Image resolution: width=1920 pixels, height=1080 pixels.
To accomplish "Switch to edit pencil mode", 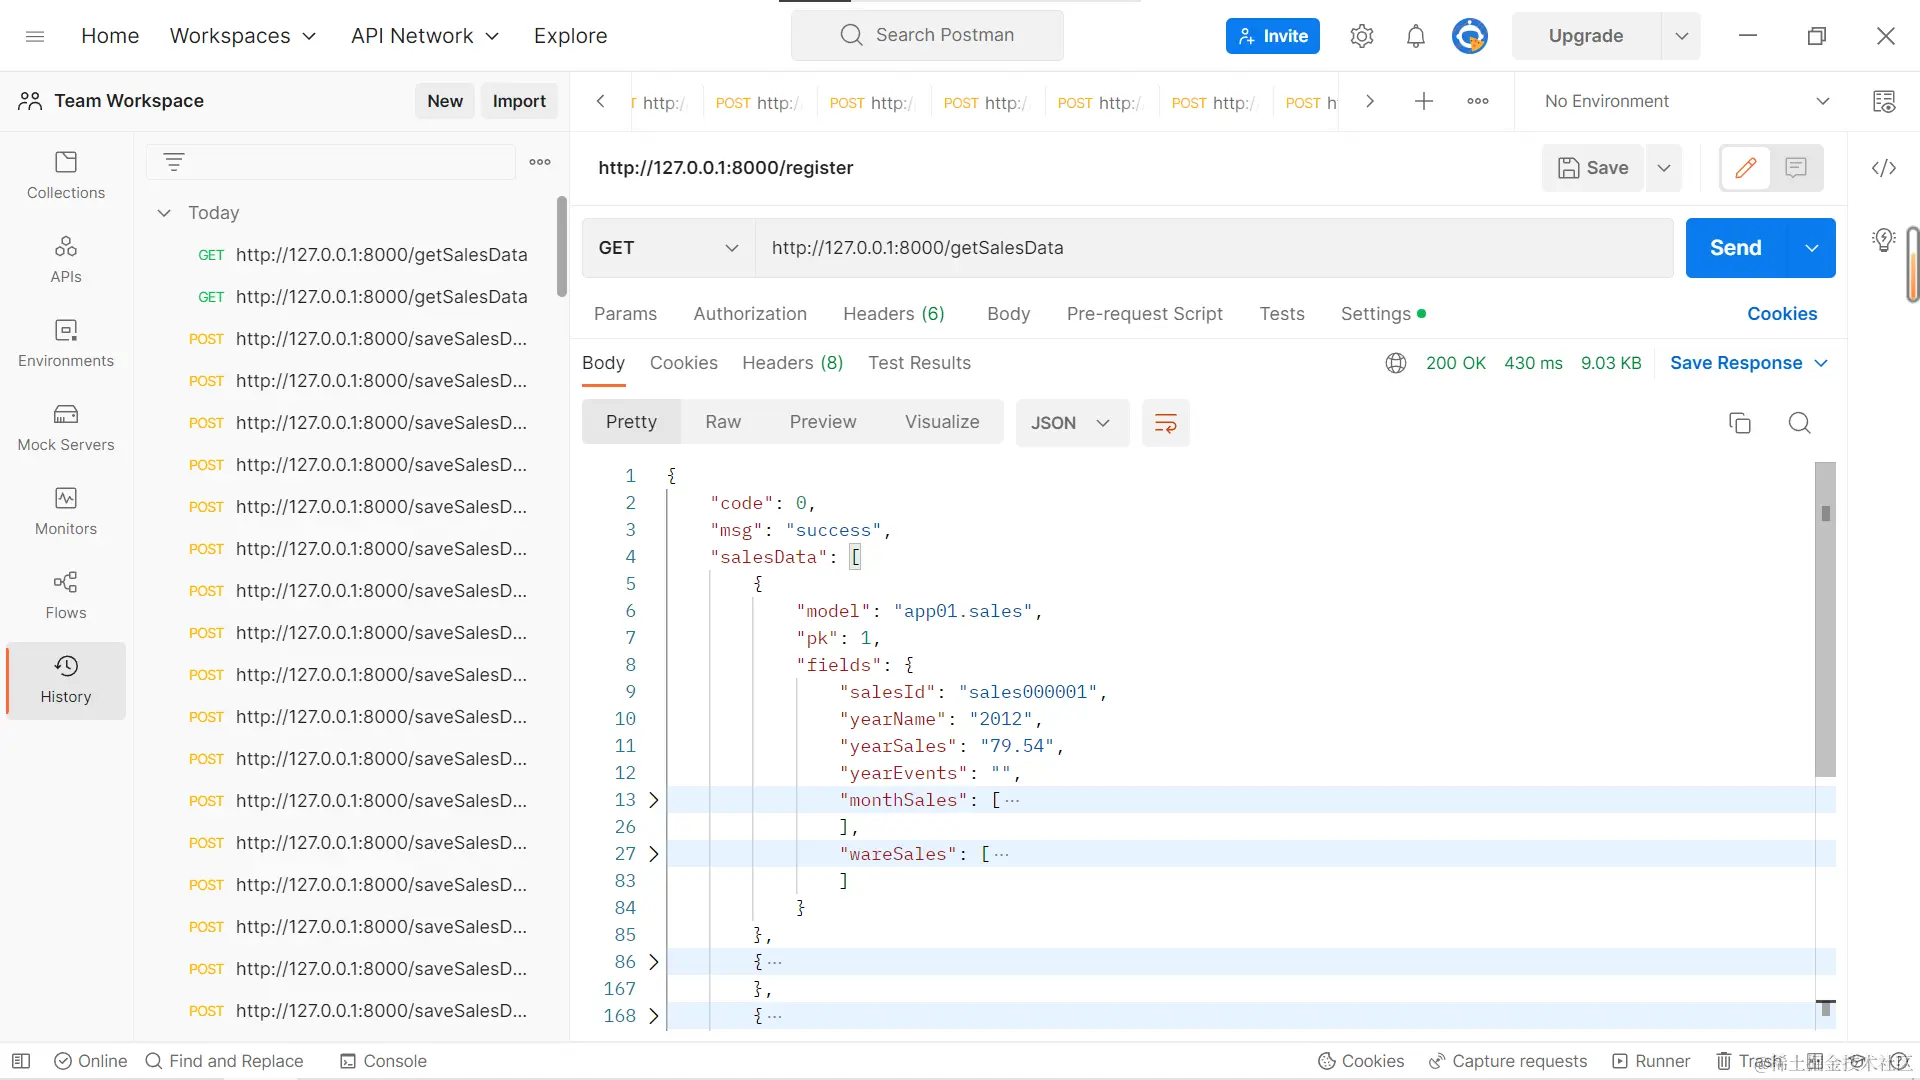I will click(x=1746, y=168).
